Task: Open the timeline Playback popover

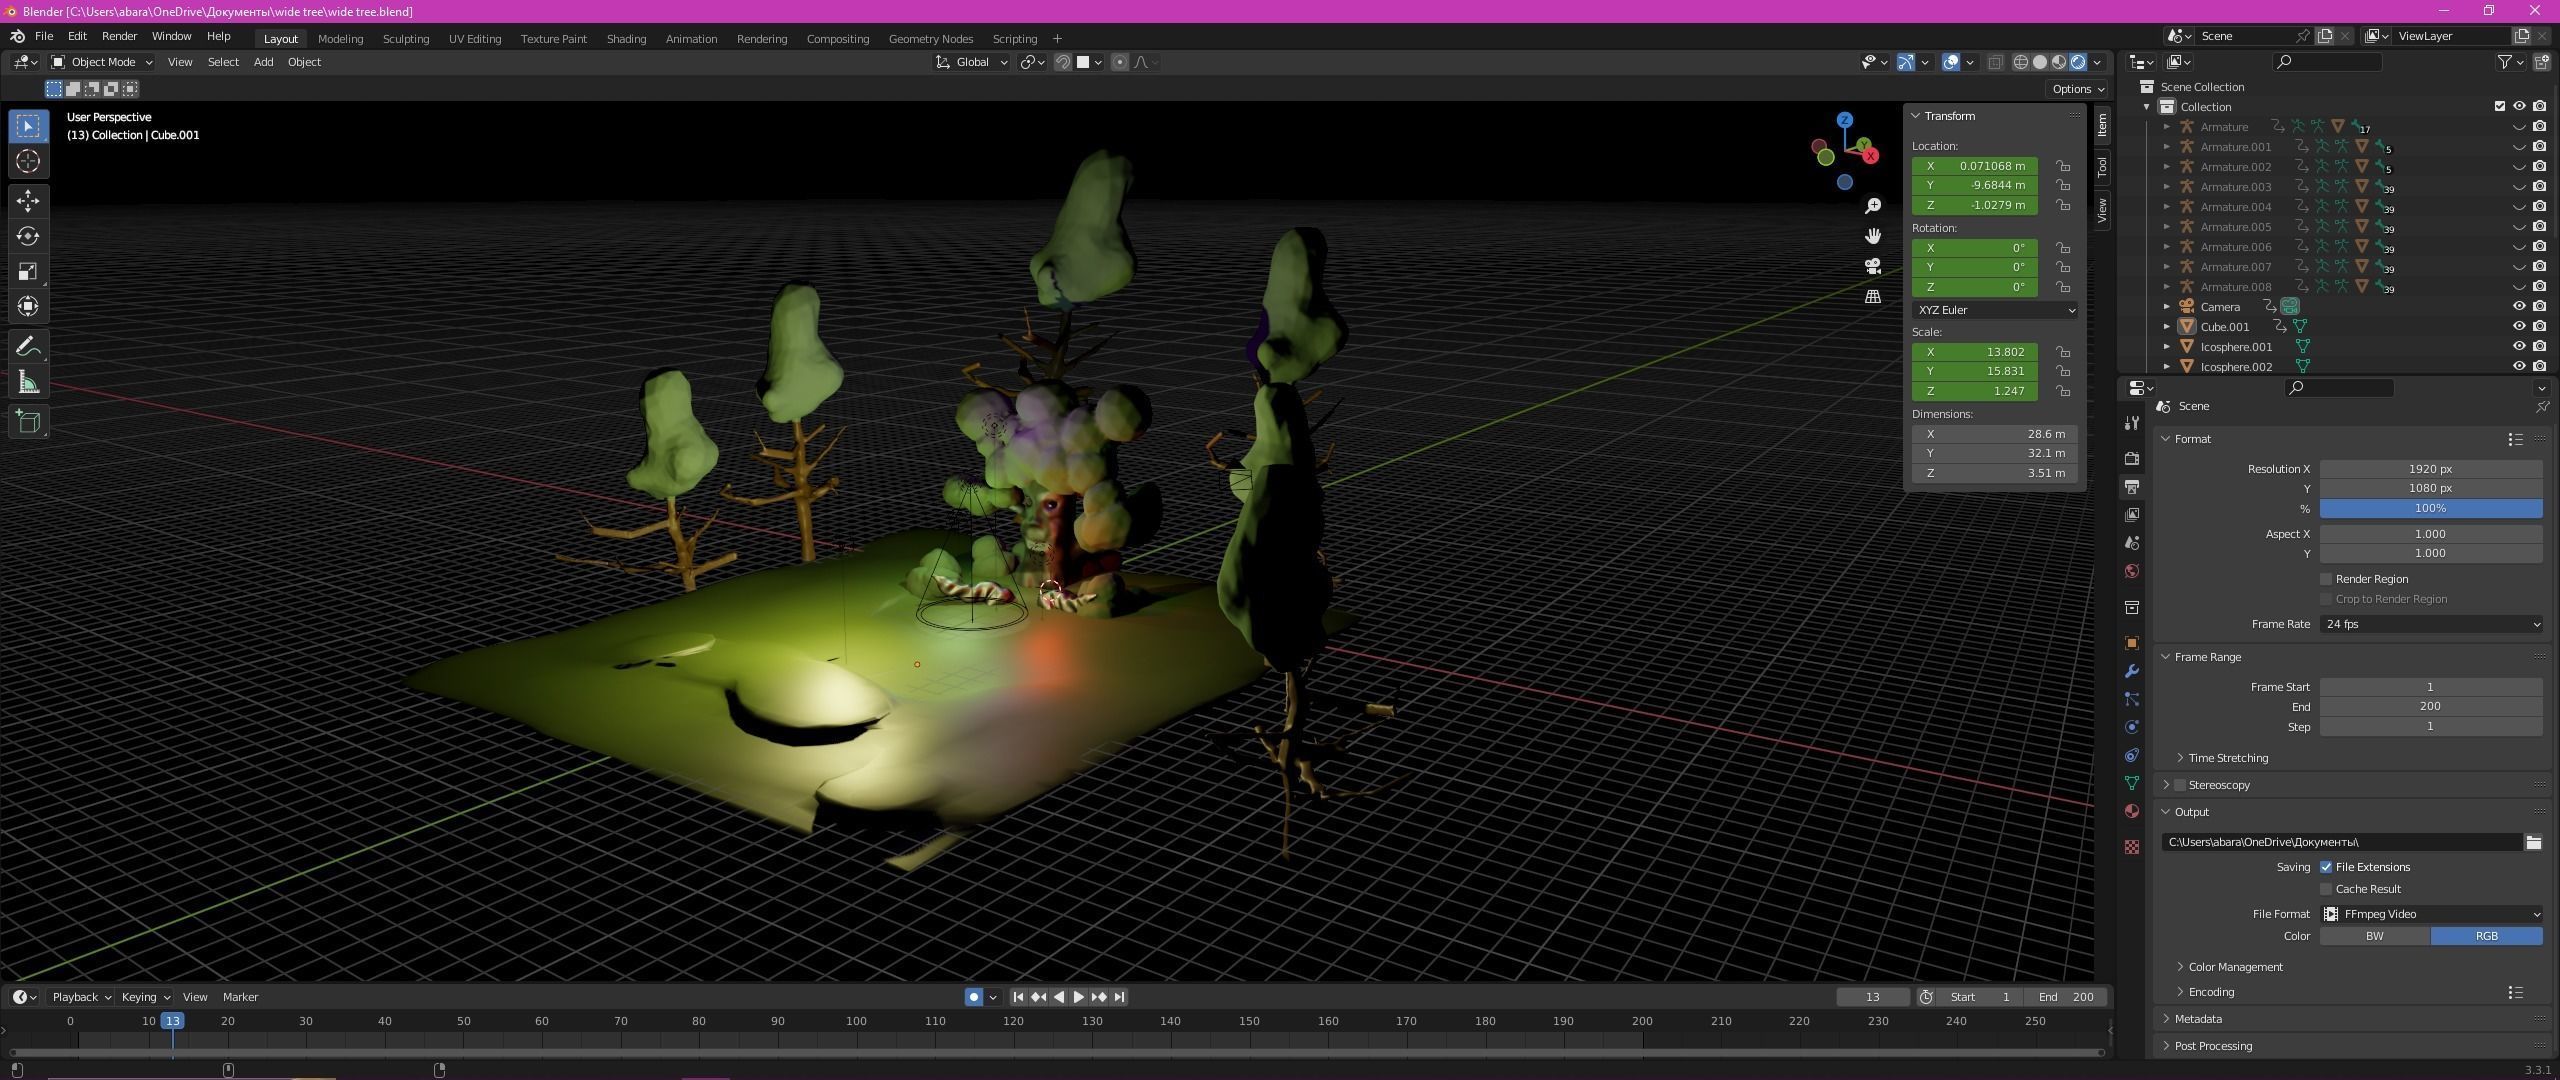Action: click(80, 997)
